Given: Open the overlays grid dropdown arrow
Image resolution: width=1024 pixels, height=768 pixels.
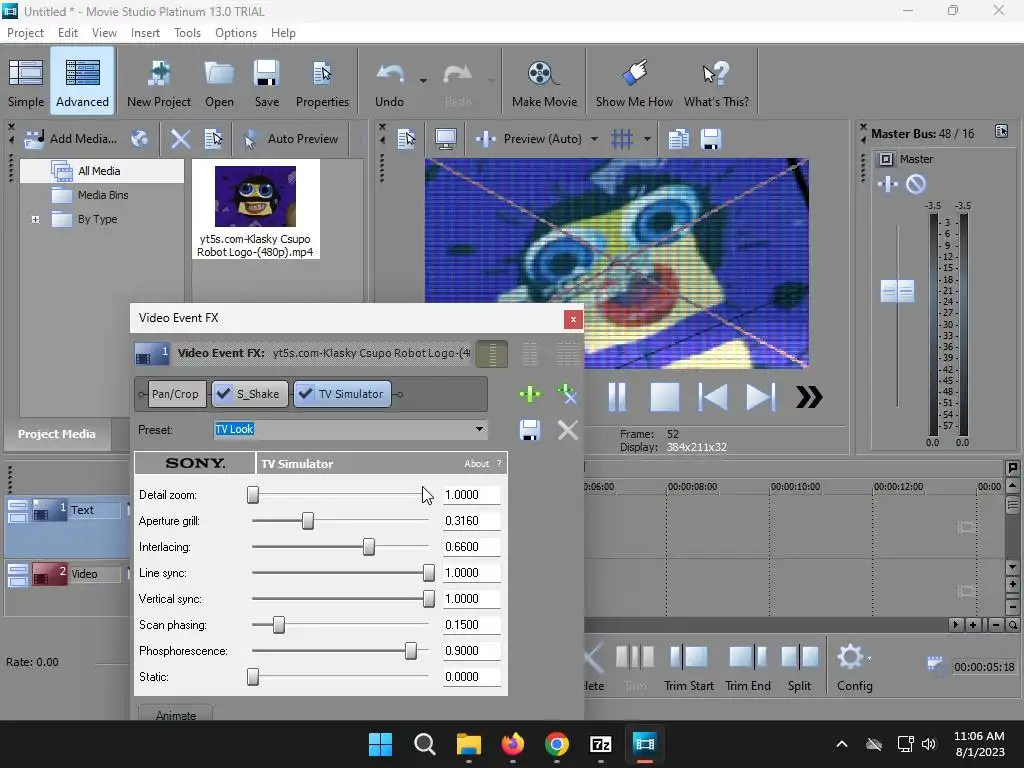Looking at the screenshot, I should [647, 138].
